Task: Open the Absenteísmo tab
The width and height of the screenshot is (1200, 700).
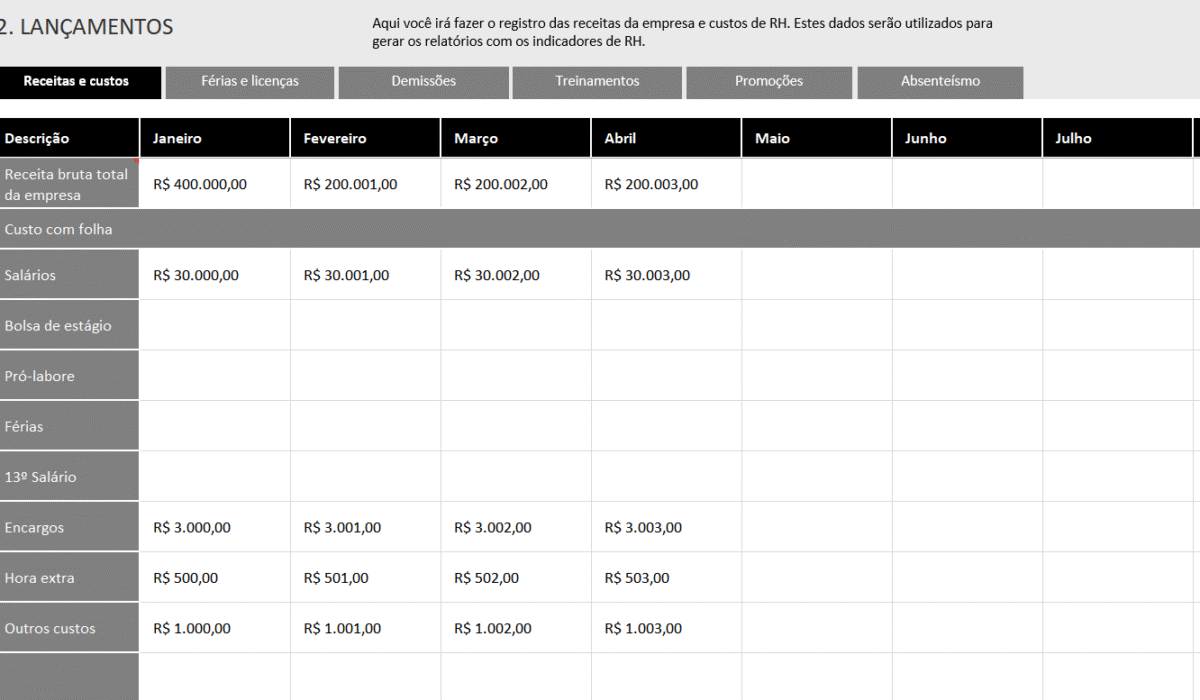Action: point(940,82)
